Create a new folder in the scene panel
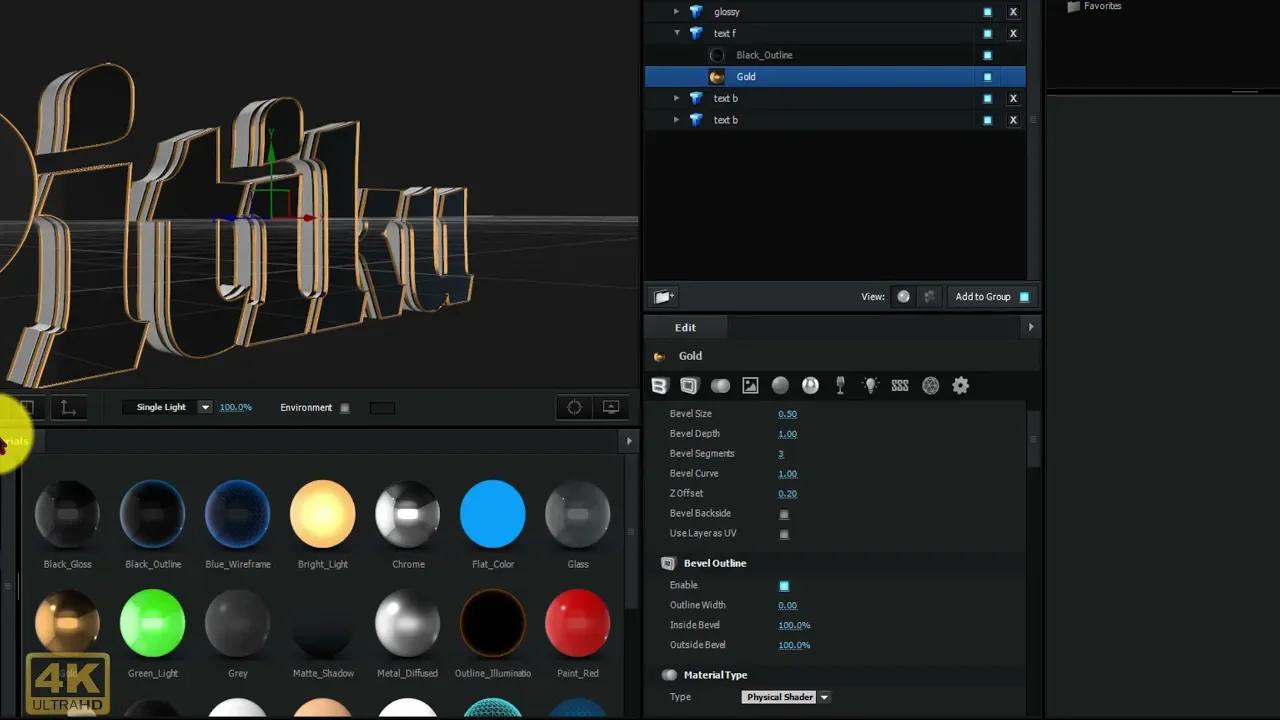Viewport: 1280px width, 720px height. 662,296
